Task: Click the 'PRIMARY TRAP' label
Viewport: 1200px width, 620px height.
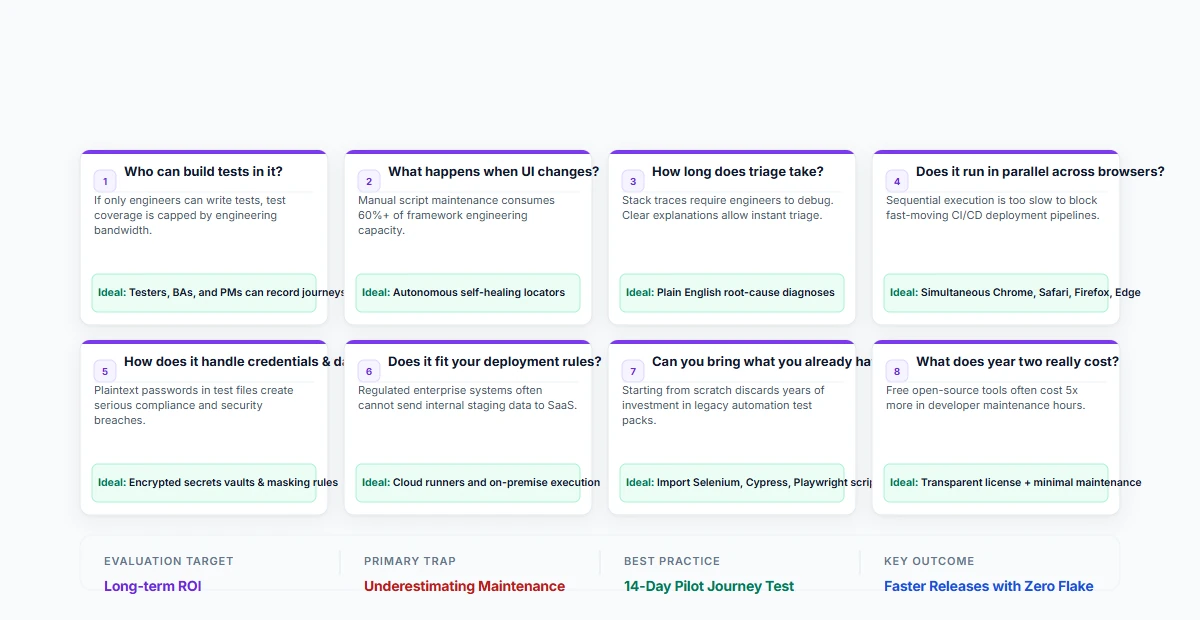Action: 410,562
